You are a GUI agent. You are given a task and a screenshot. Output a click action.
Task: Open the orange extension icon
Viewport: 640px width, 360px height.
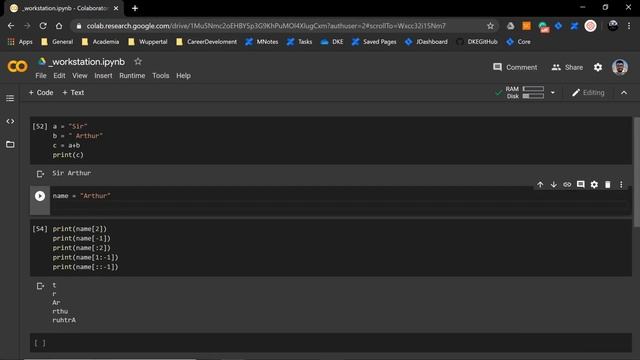click(x=527, y=26)
